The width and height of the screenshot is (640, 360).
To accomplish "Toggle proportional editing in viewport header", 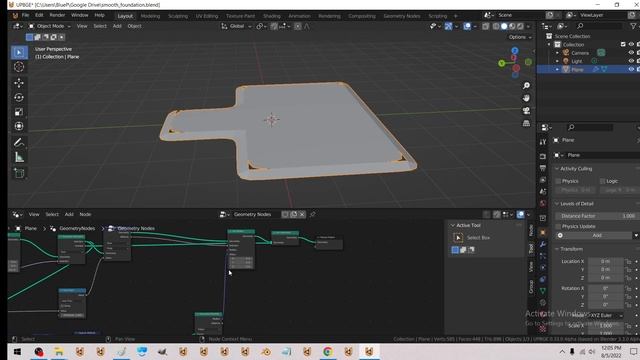I will [298, 26].
